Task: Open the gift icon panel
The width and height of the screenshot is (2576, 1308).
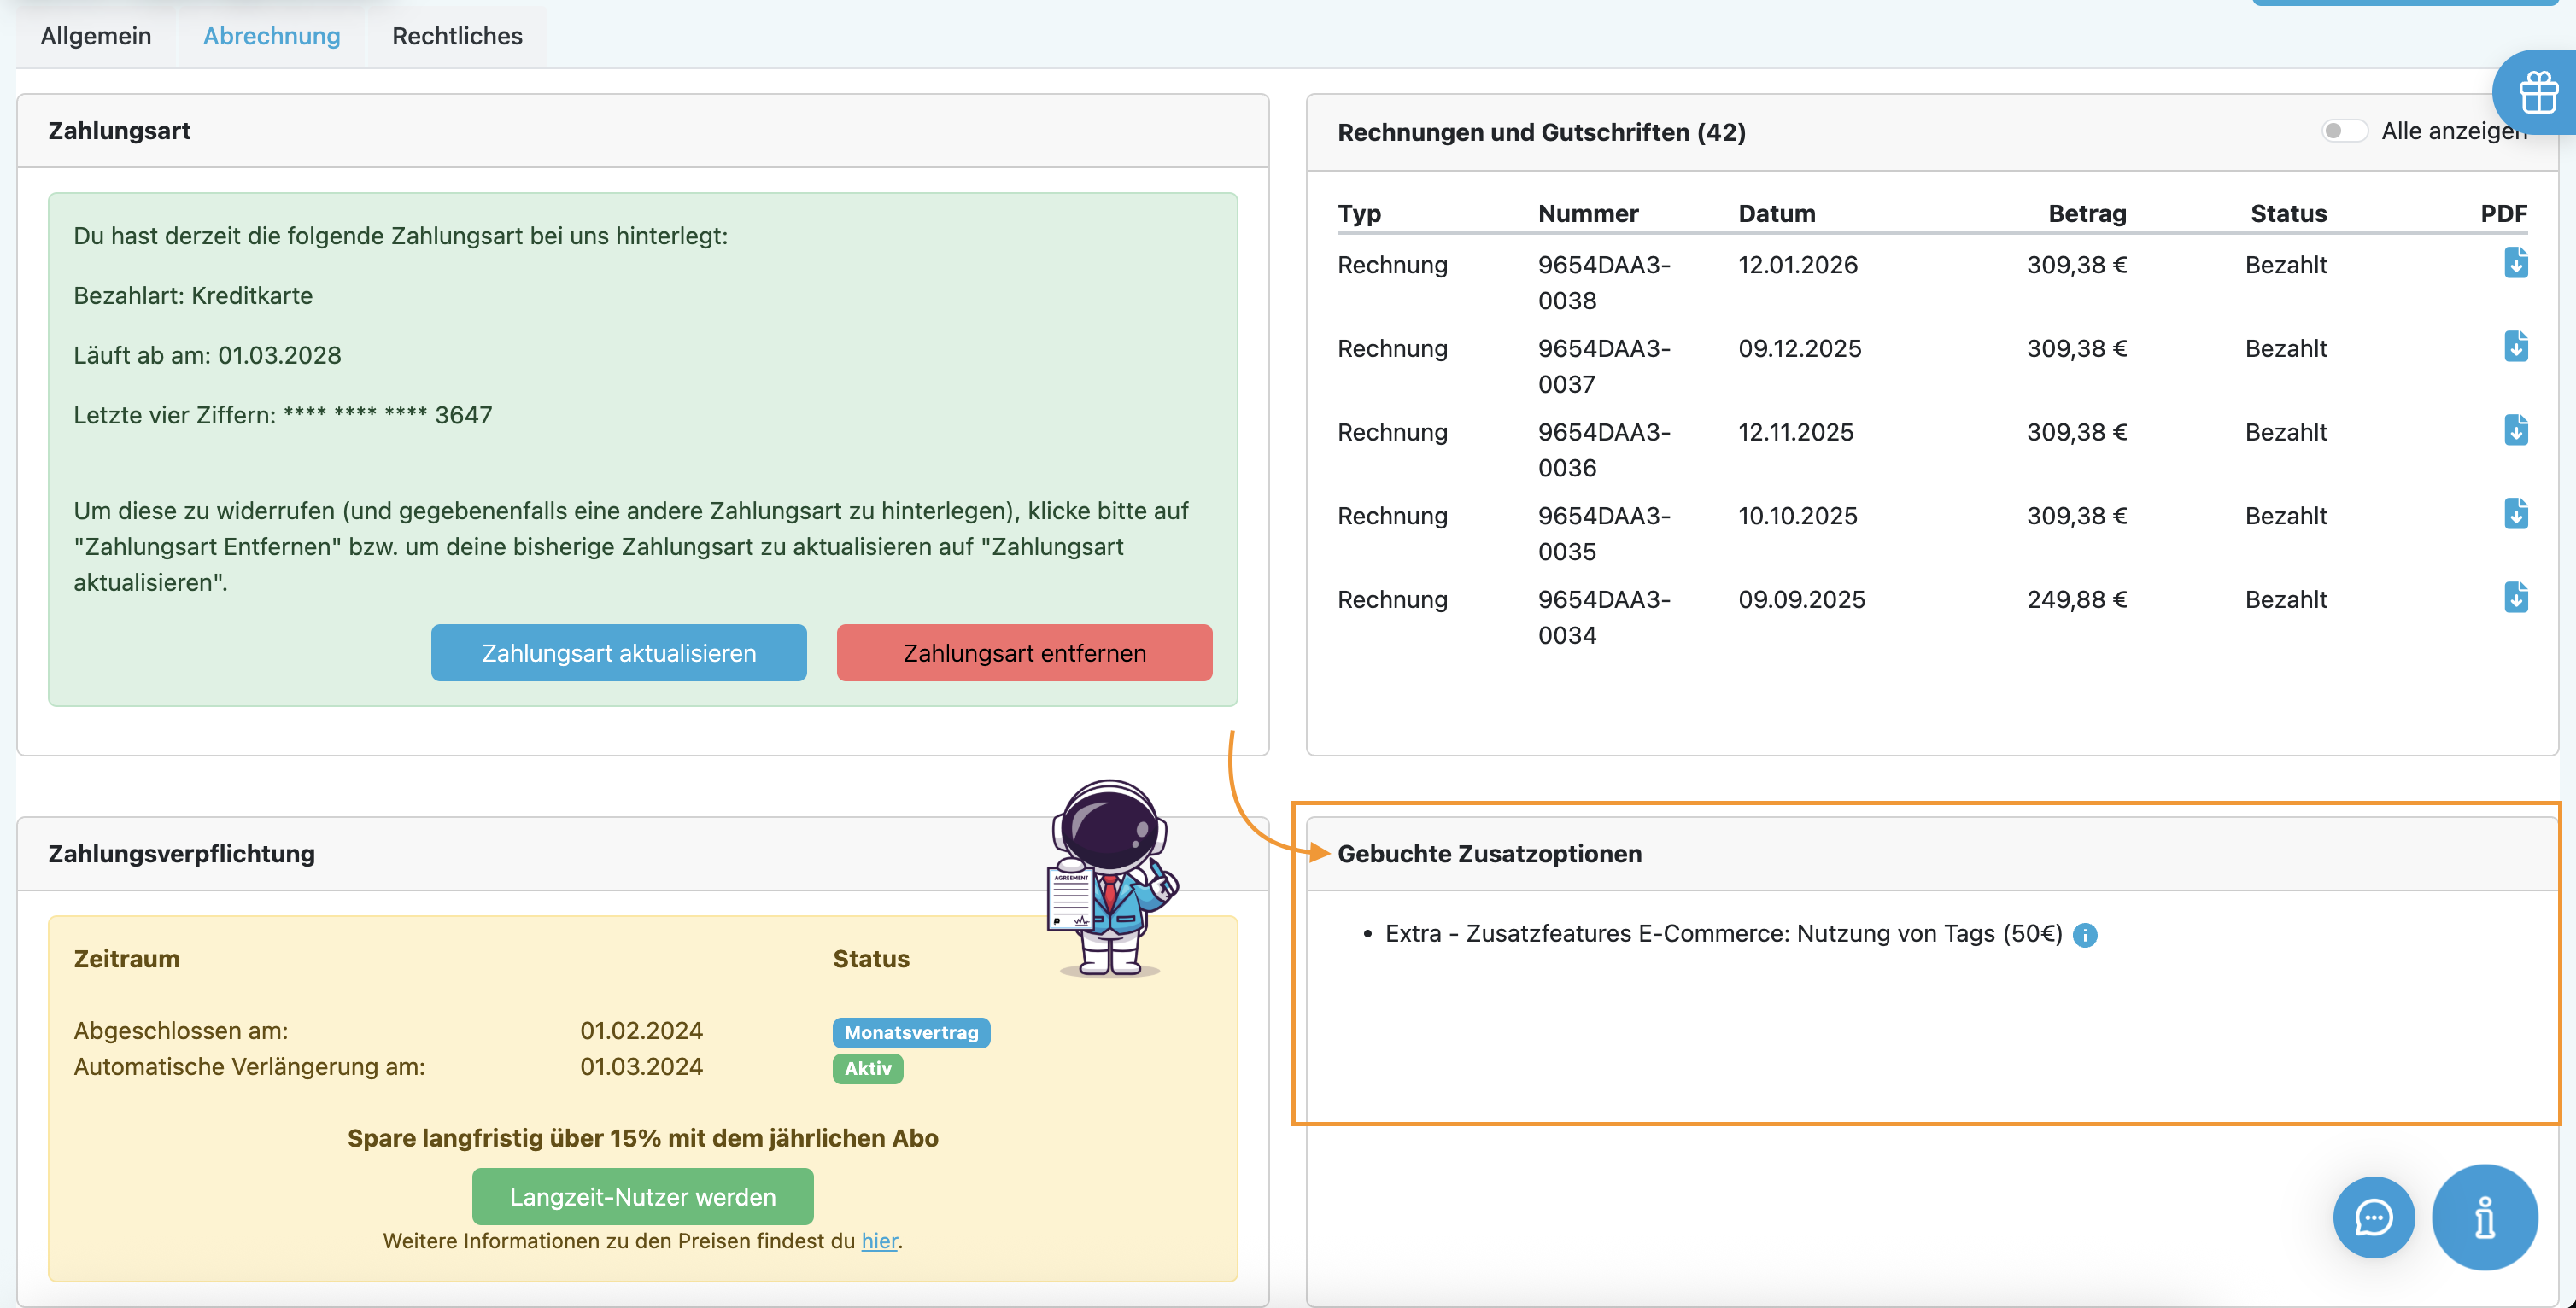Action: pyautogui.click(x=2537, y=93)
